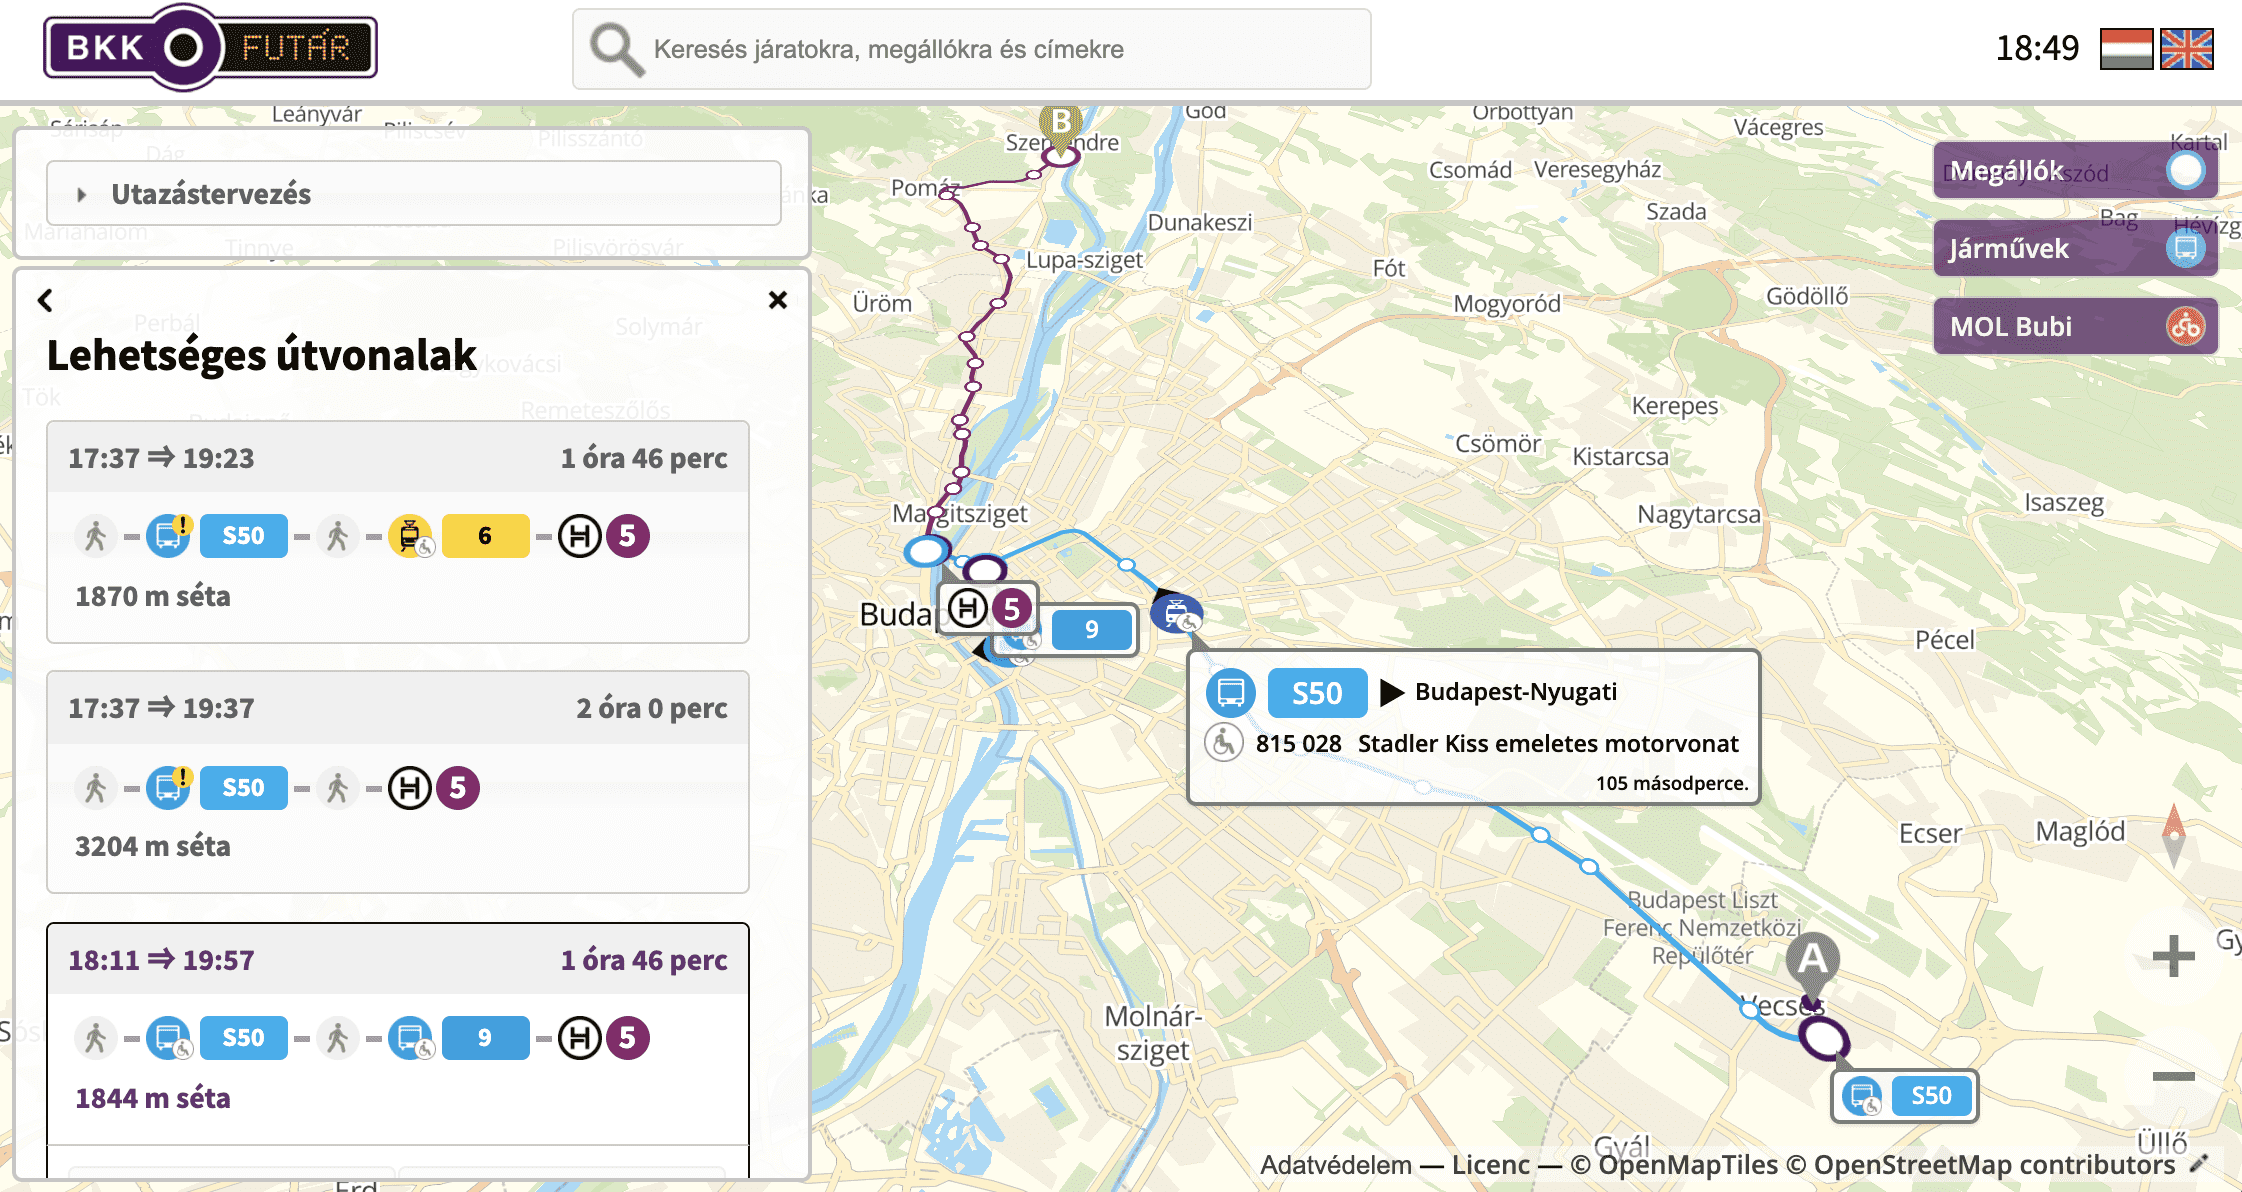
Task: Focus the search field for routes and stops
Action: pyautogui.click(x=971, y=49)
